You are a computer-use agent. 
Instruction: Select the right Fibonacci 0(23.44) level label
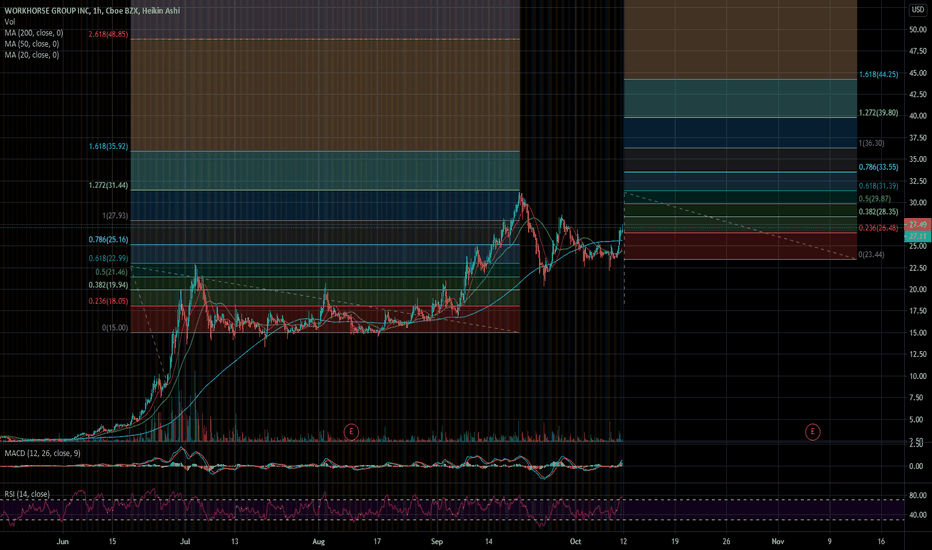point(871,254)
